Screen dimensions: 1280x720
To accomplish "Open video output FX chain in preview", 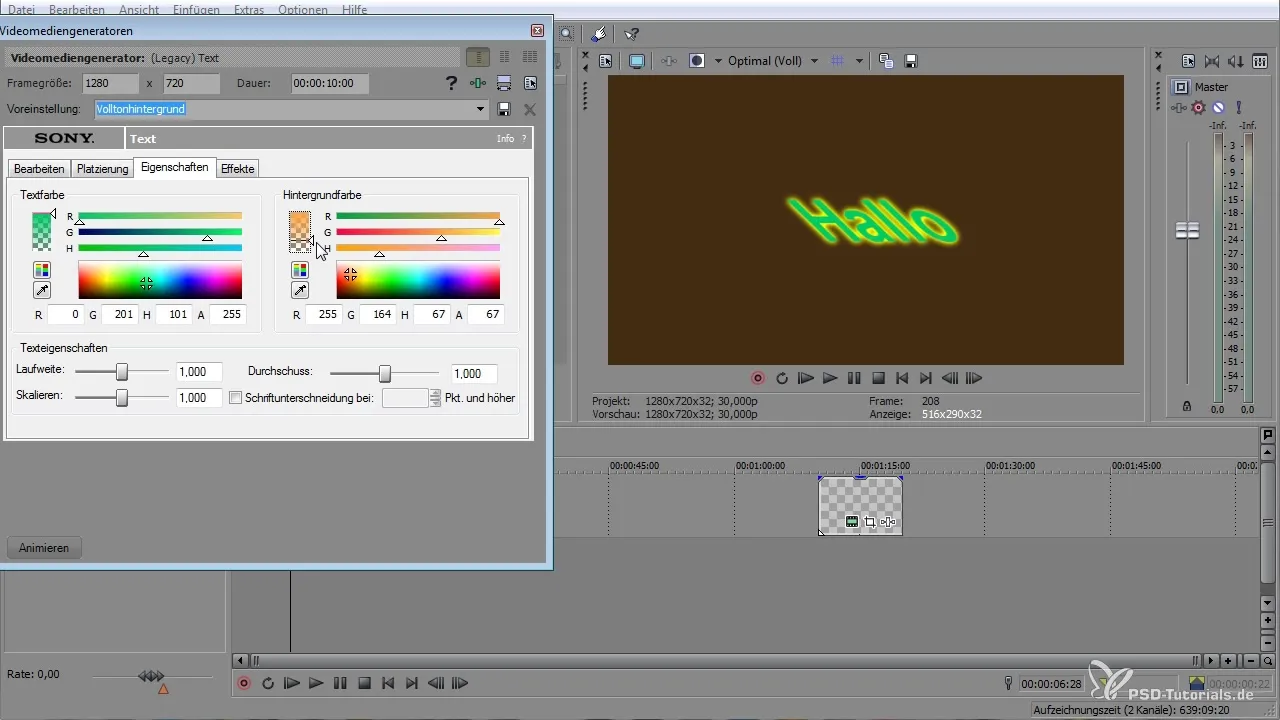I will (x=669, y=61).
